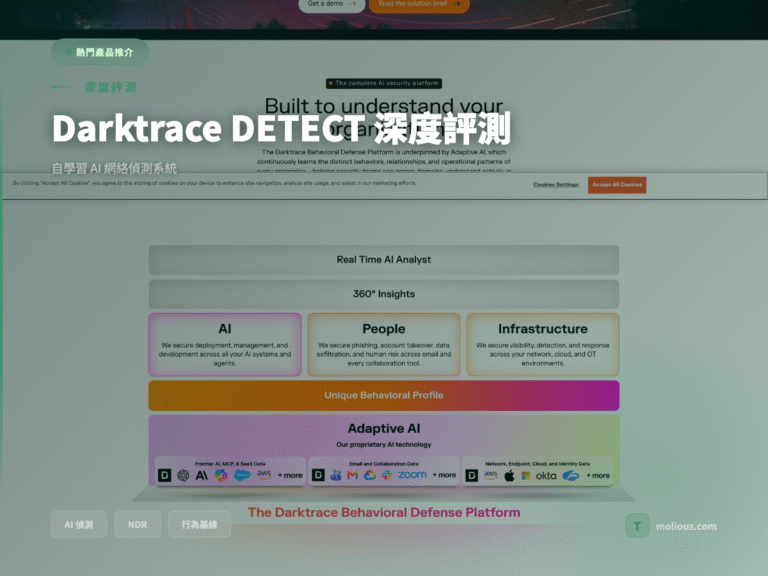This screenshot has width=768, height=576.
Task: Click the subtitle '自學習 AI 網絡偵測系統'
Action: click(115, 168)
